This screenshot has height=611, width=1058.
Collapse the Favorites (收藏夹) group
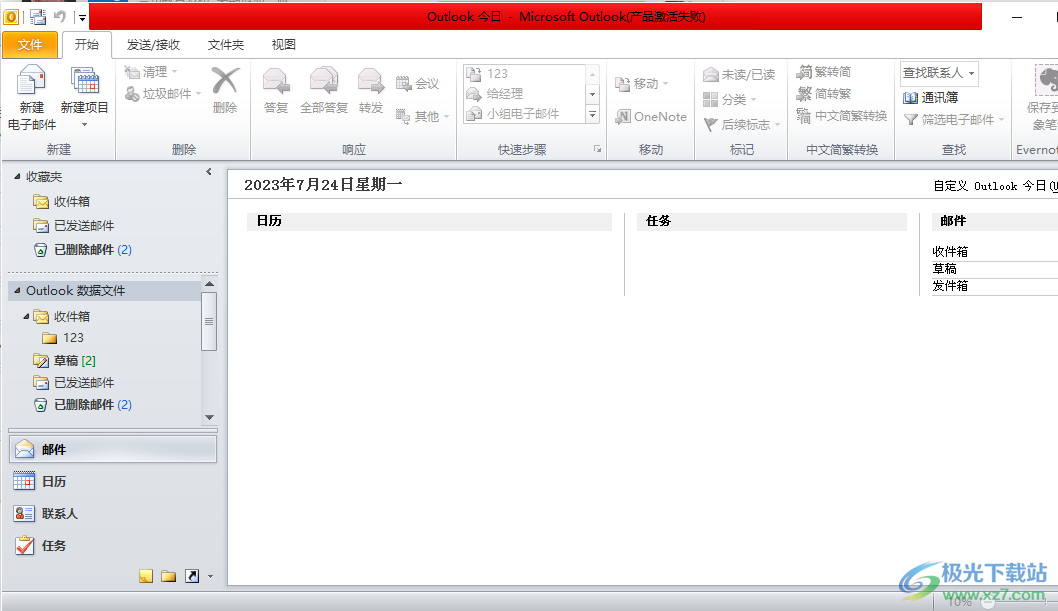18,176
